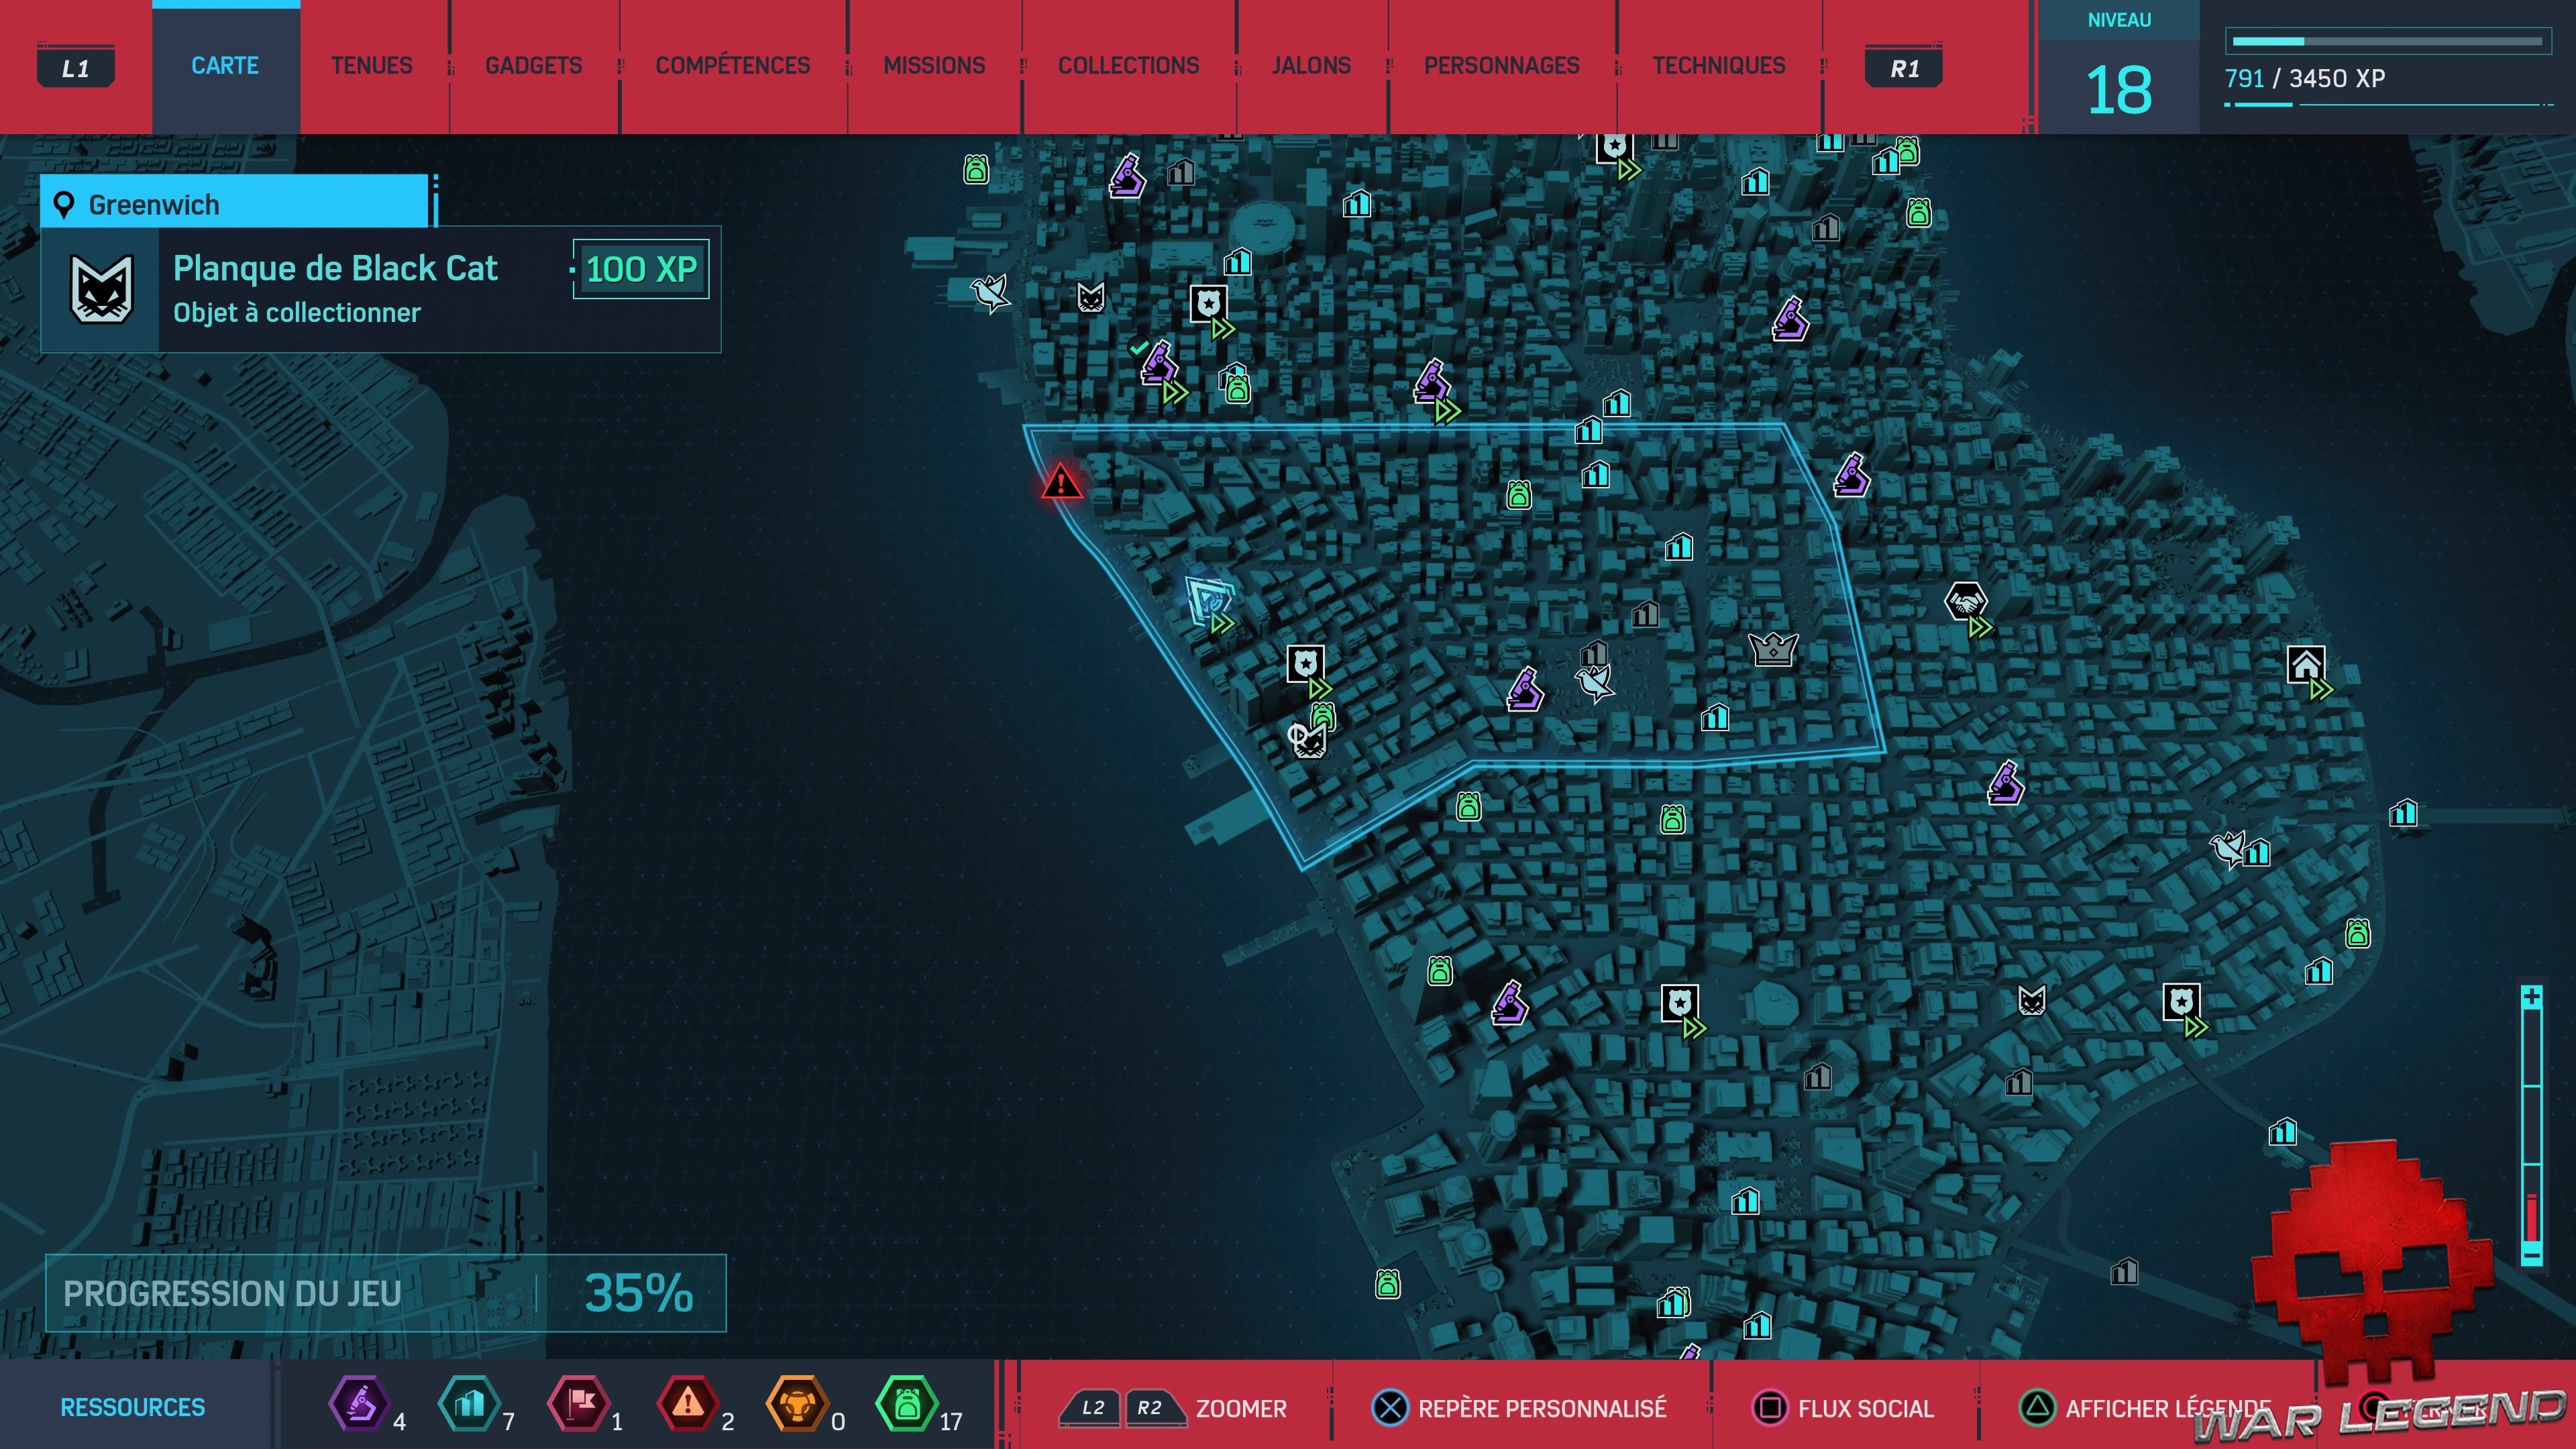Click the backpack resource counter icon
The height and width of the screenshot is (1449, 2576).
click(x=906, y=1404)
